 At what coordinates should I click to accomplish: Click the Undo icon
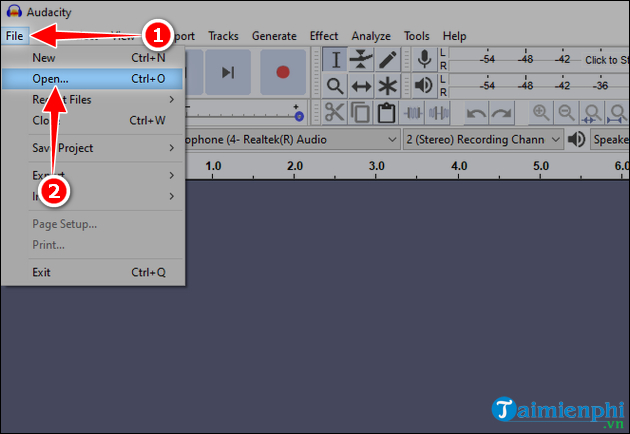tap(477, 113)
